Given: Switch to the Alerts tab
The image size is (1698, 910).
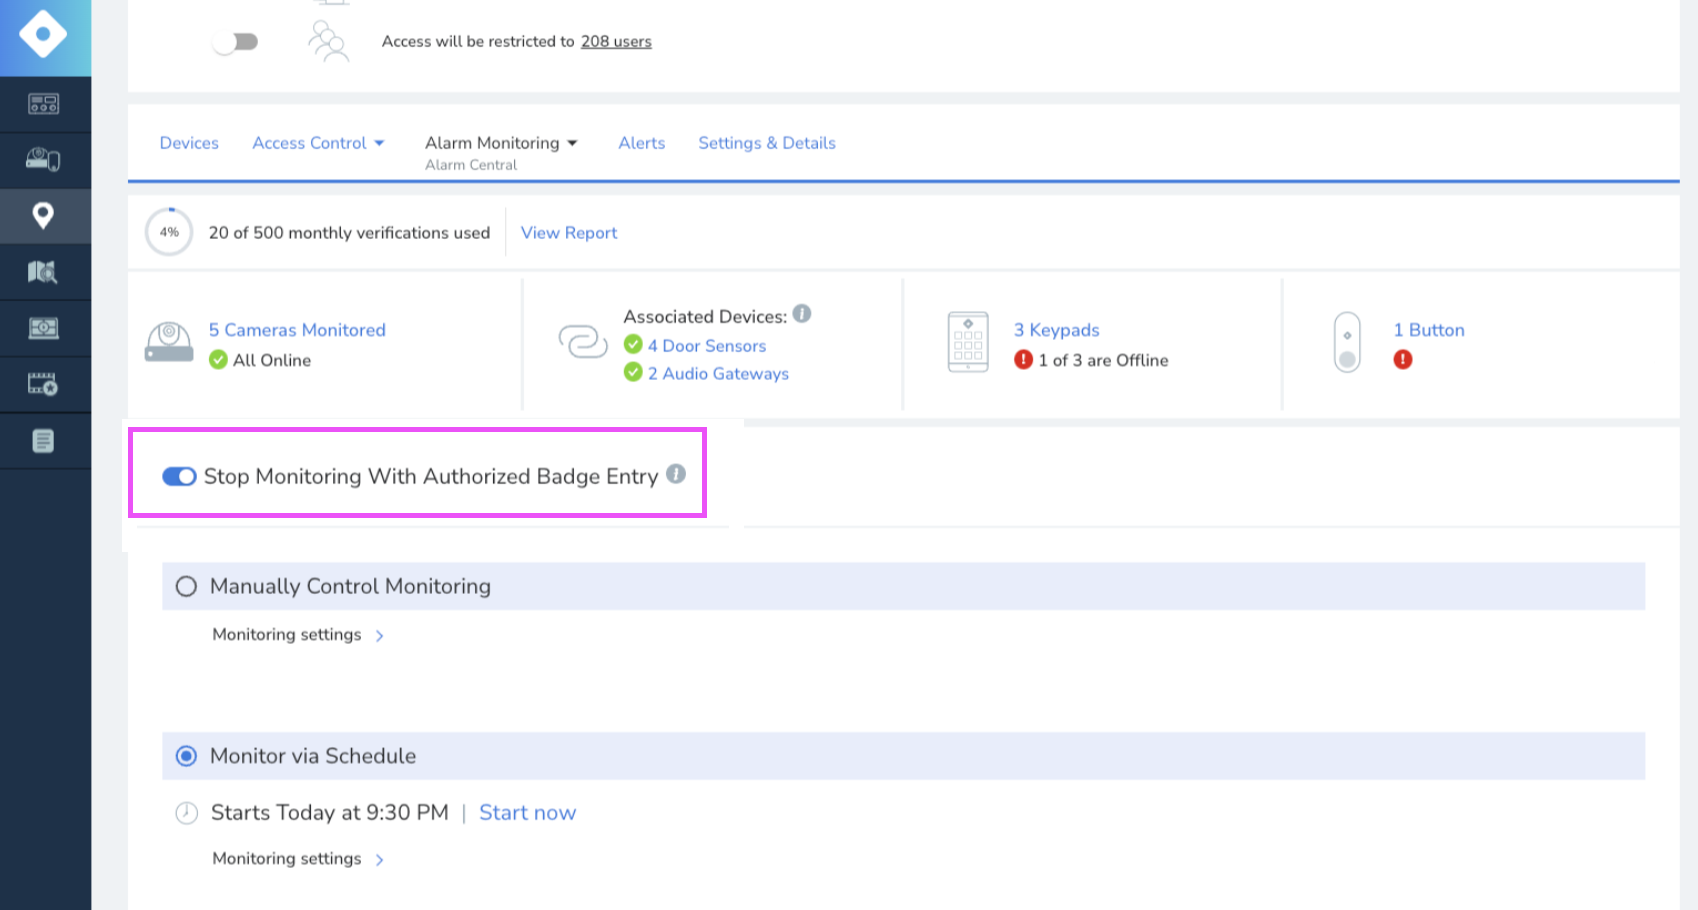Looking at the screenshot, I should coord(641,143).
